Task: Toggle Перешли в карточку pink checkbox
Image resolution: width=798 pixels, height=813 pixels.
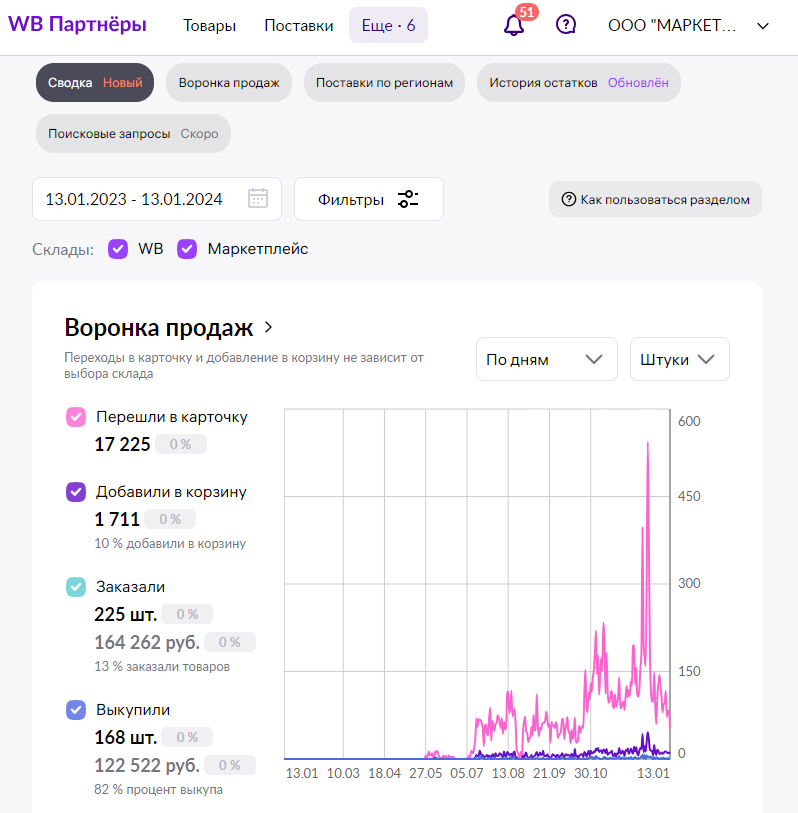Action: (76, 417)
